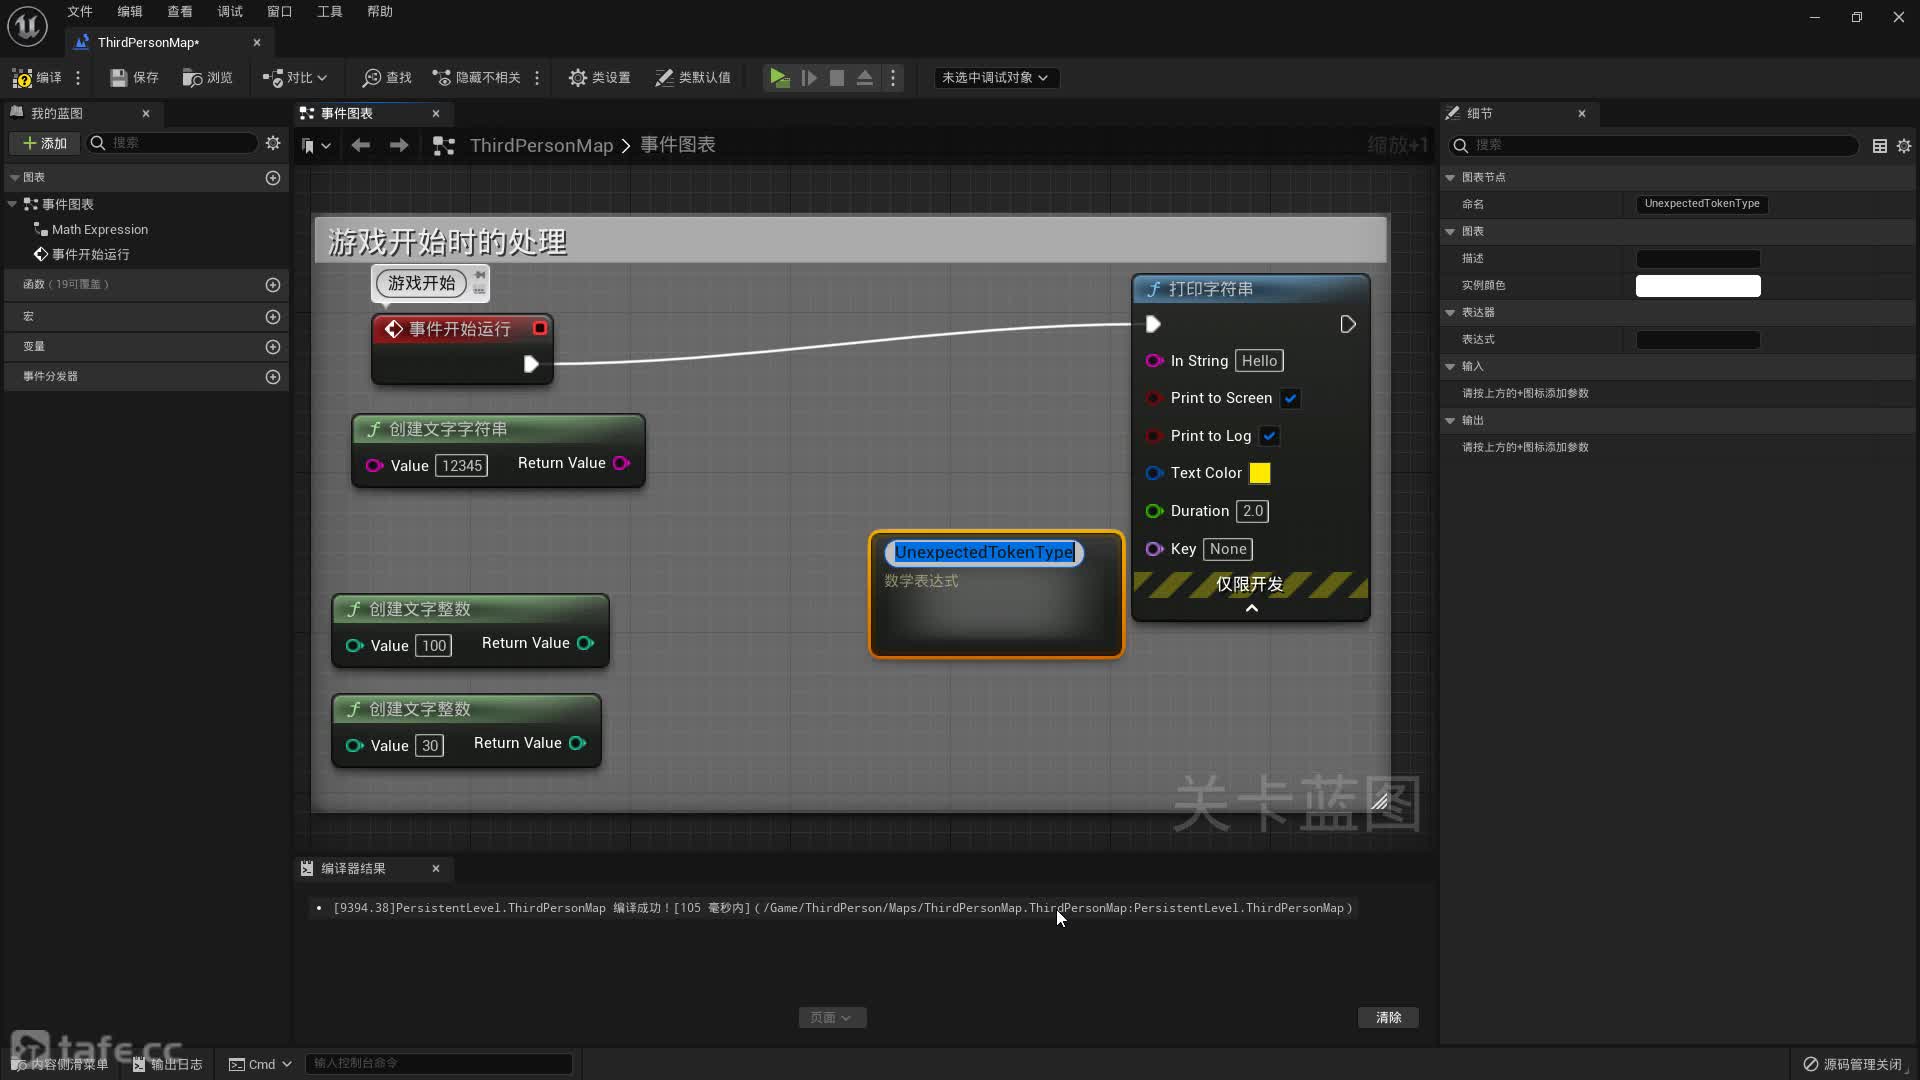1920x1080 pixels.
Task: Click the 清除 button in compiler results
Action: (1388, 1018)
